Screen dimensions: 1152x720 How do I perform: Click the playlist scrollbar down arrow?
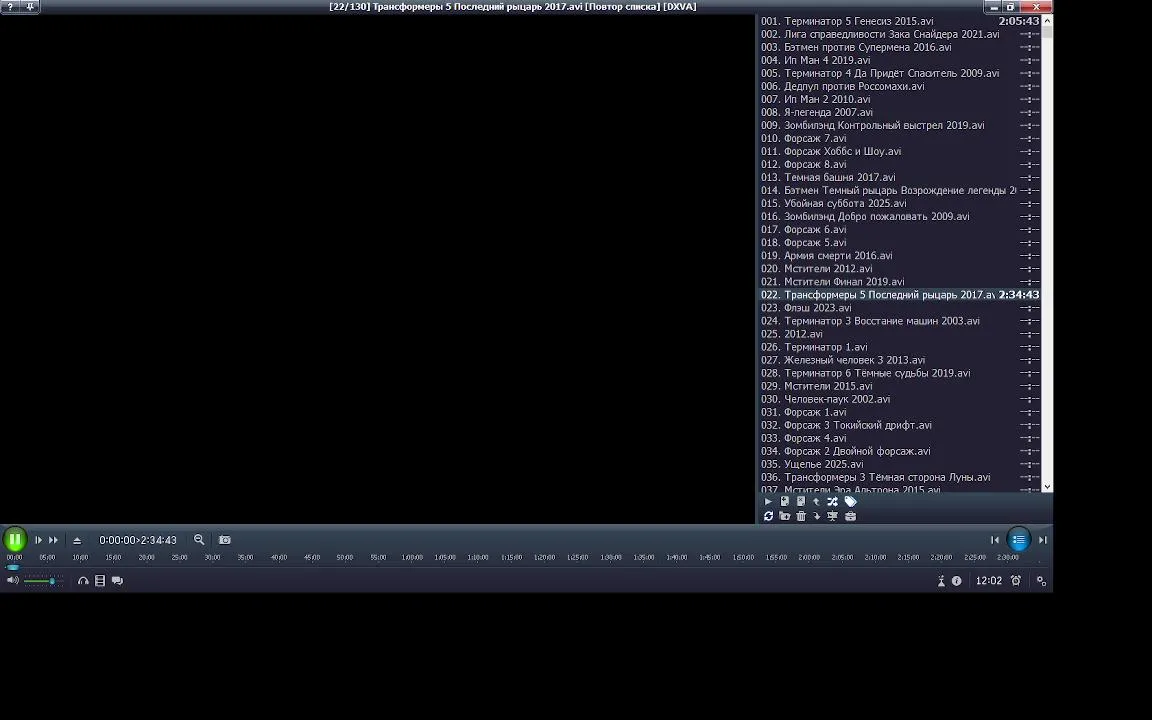tap(1047, 487)
